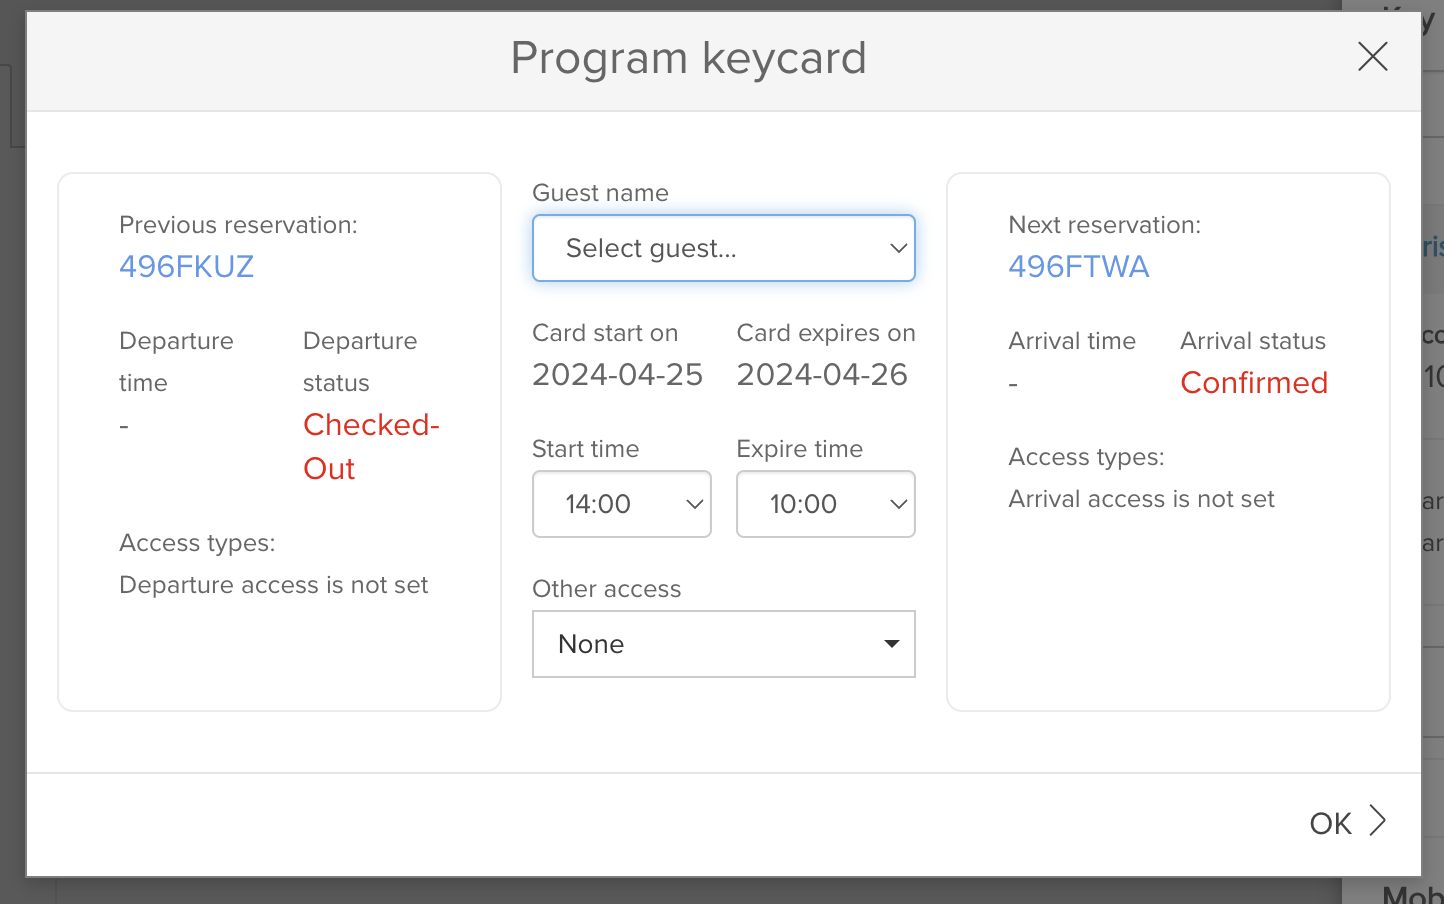This screenshot has width=1444, height=904.
Task: Click the Access types arrival note
Action: click(x=1141, y=498)
